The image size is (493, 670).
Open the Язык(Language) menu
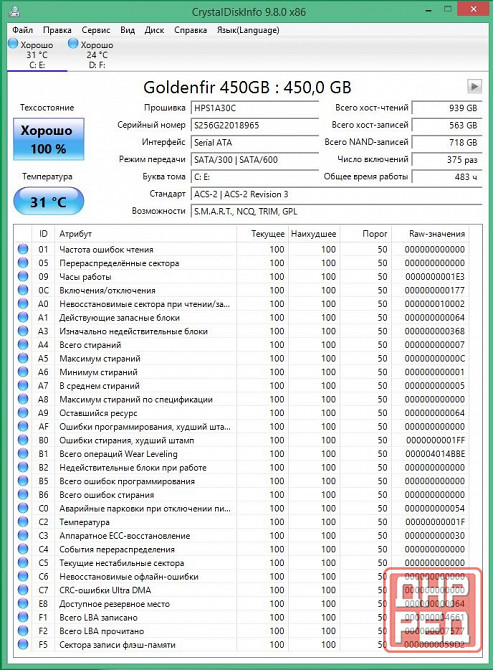(248, 30)
